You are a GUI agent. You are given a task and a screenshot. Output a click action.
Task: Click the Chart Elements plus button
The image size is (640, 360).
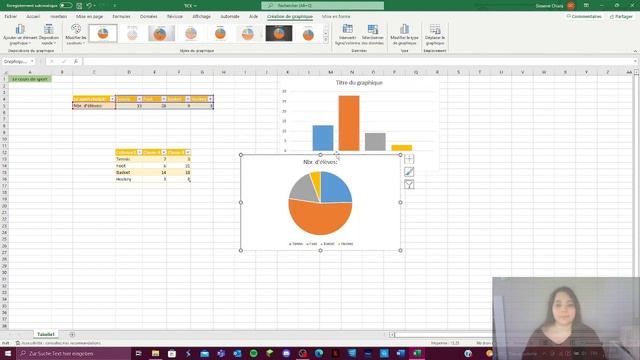click(409, 159)
